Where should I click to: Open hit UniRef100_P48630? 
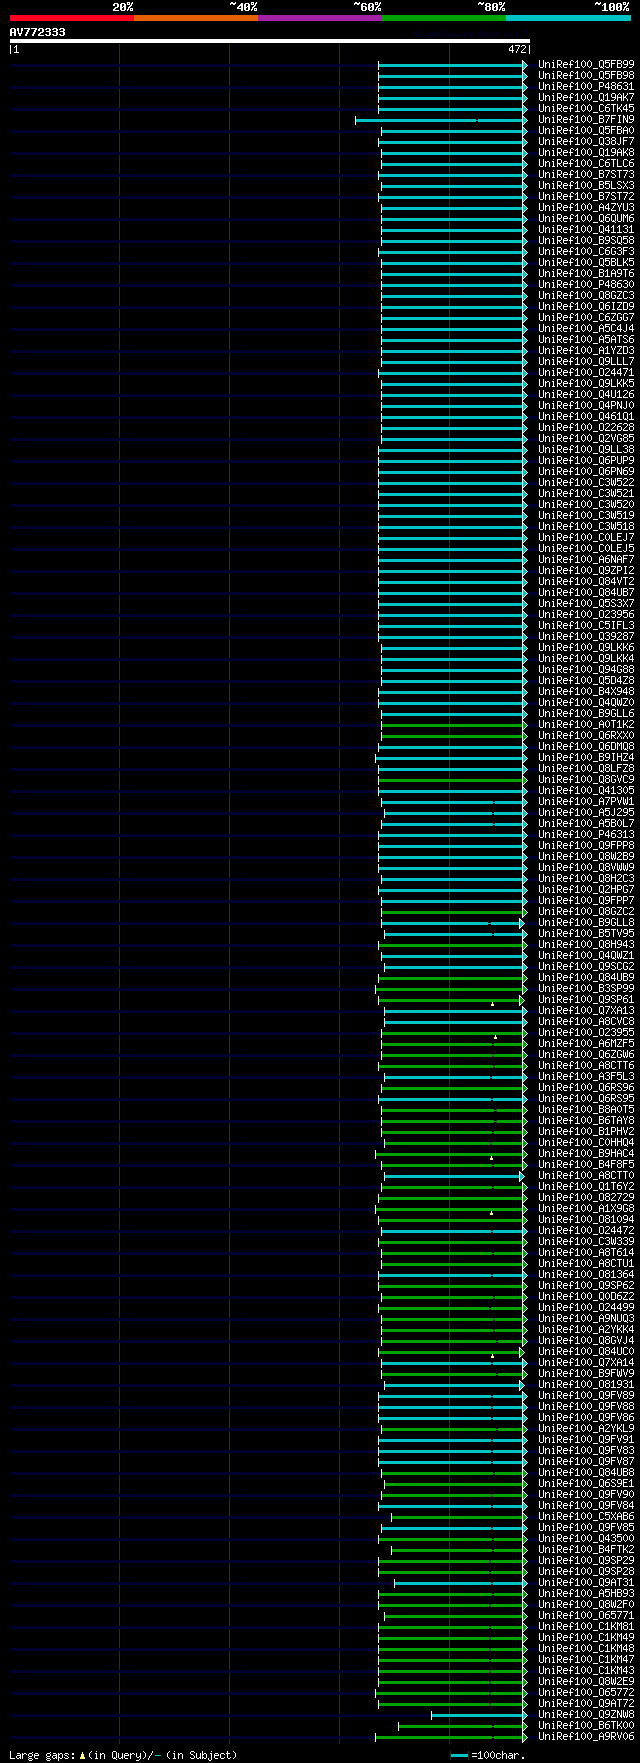click(x=586, y=284)
